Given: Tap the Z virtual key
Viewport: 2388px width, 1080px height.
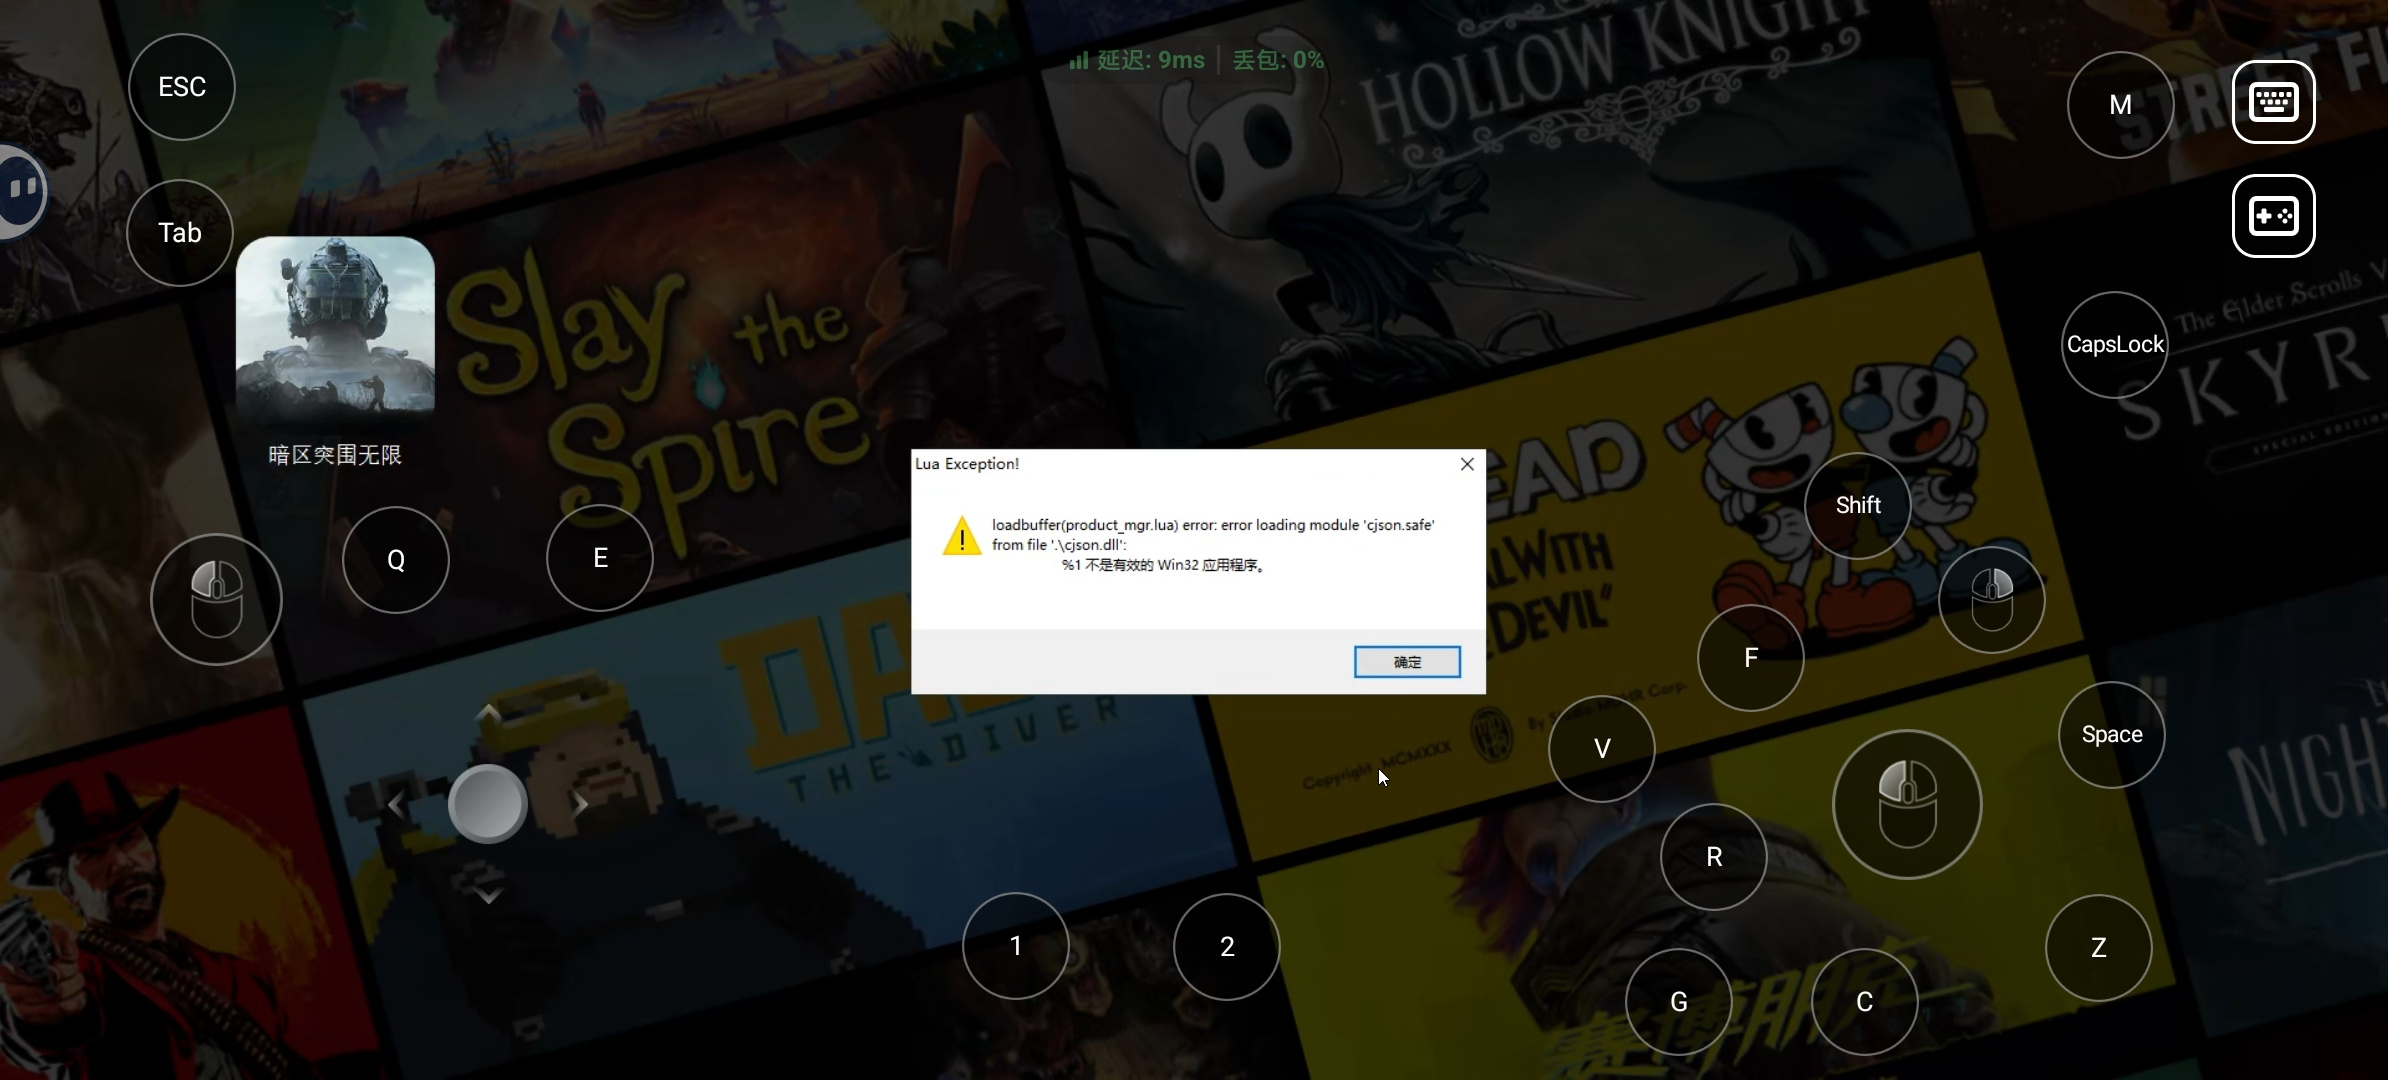Looking at the screenshot, I should pyautogui.click(x=2099, y=948).
